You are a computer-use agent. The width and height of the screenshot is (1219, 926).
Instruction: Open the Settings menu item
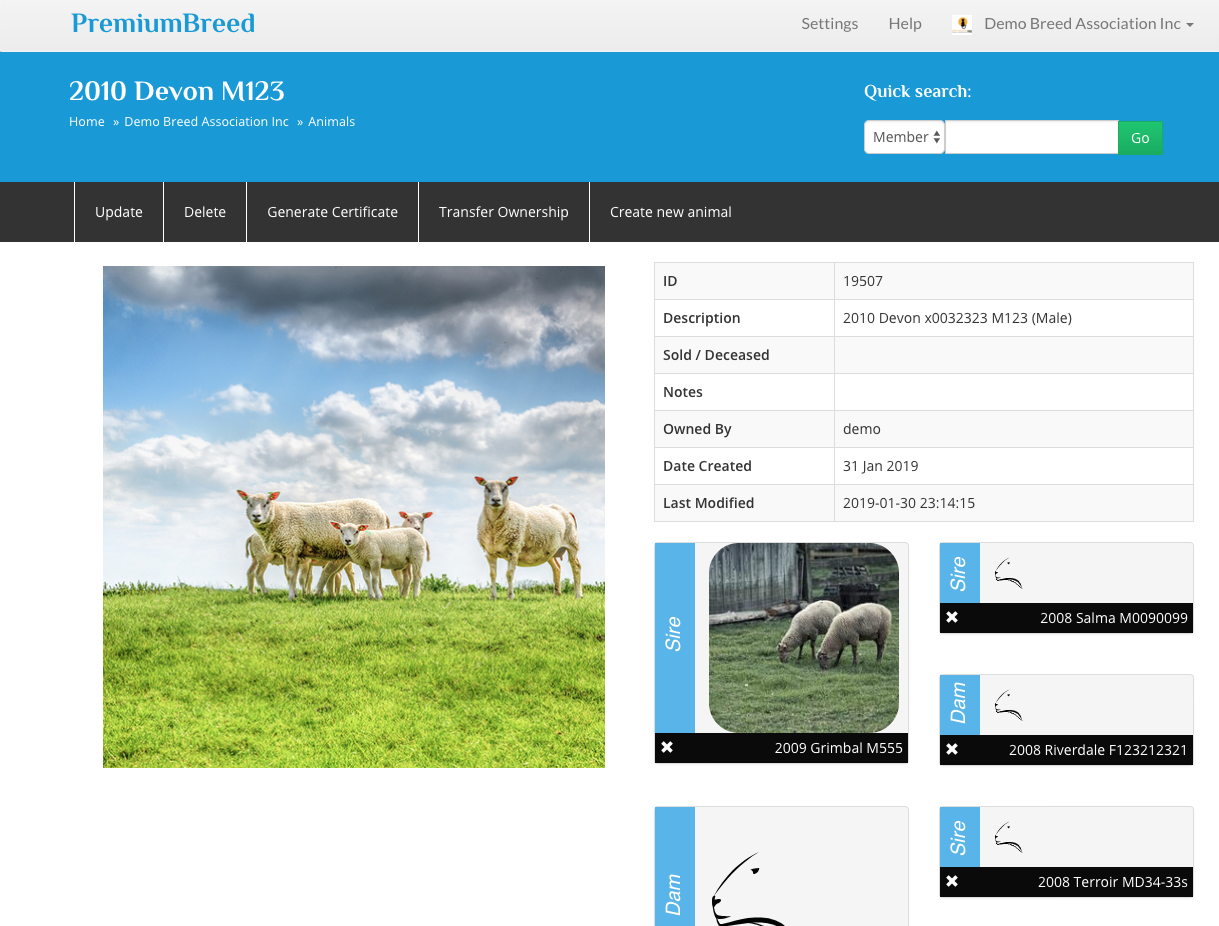pyautogui.click(x=829, y=24)
